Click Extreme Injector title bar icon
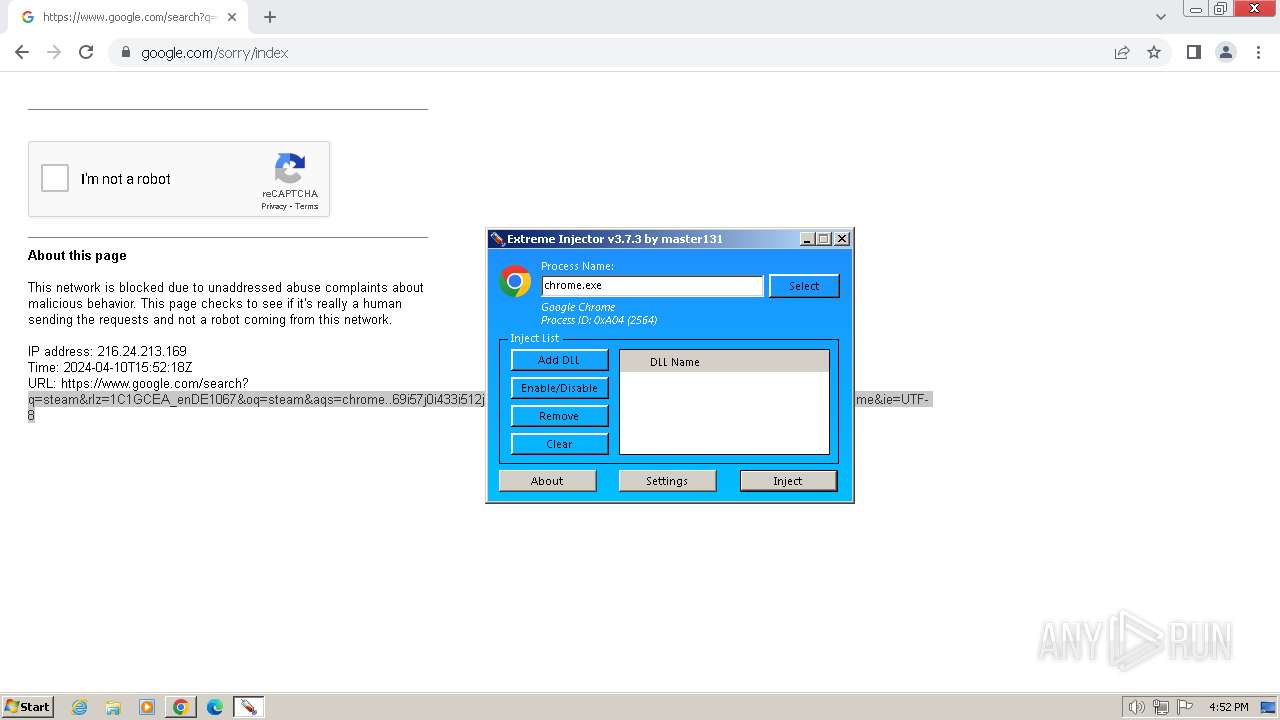 coord(497,239)
